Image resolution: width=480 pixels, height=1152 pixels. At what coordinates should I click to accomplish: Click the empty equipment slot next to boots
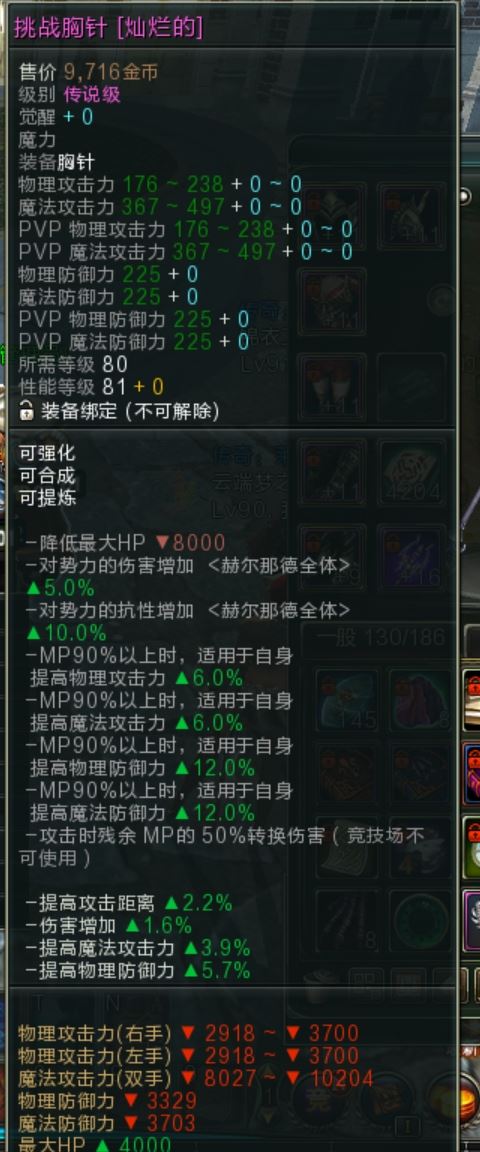click(412, 386)
